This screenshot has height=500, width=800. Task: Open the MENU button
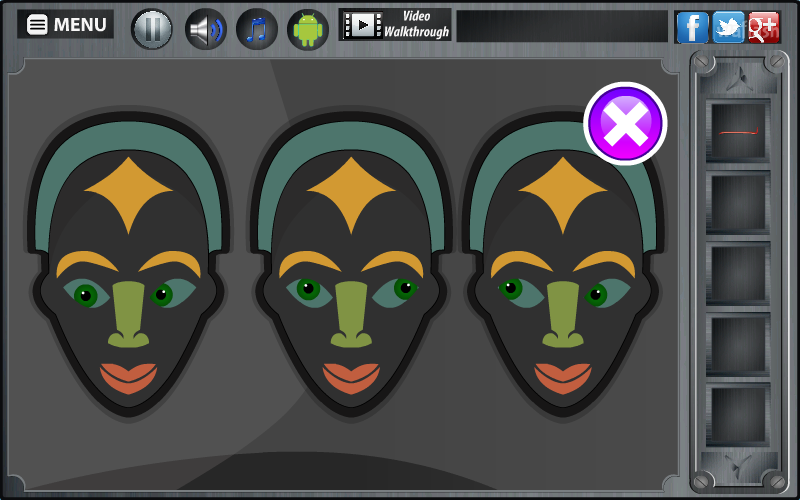coord(65,24)
